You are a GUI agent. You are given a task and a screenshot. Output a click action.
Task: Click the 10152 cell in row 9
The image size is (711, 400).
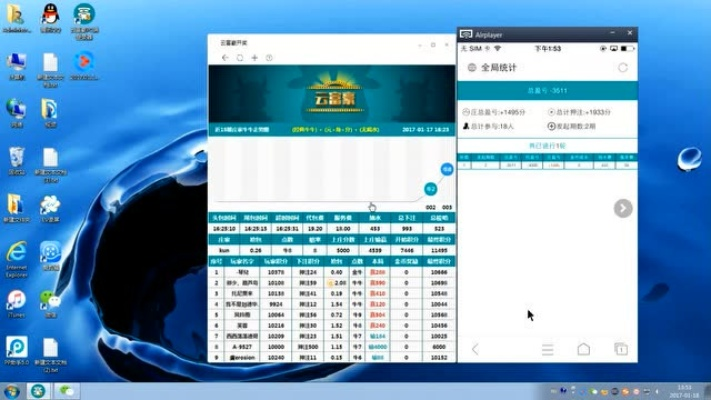tap(439, 357)
